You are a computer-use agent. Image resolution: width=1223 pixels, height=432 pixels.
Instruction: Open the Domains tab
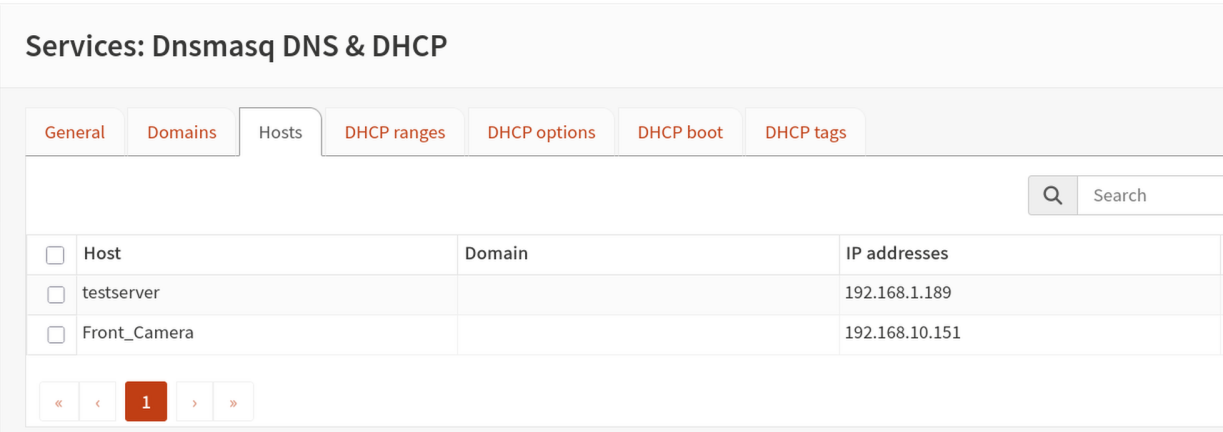coord(182,132)
